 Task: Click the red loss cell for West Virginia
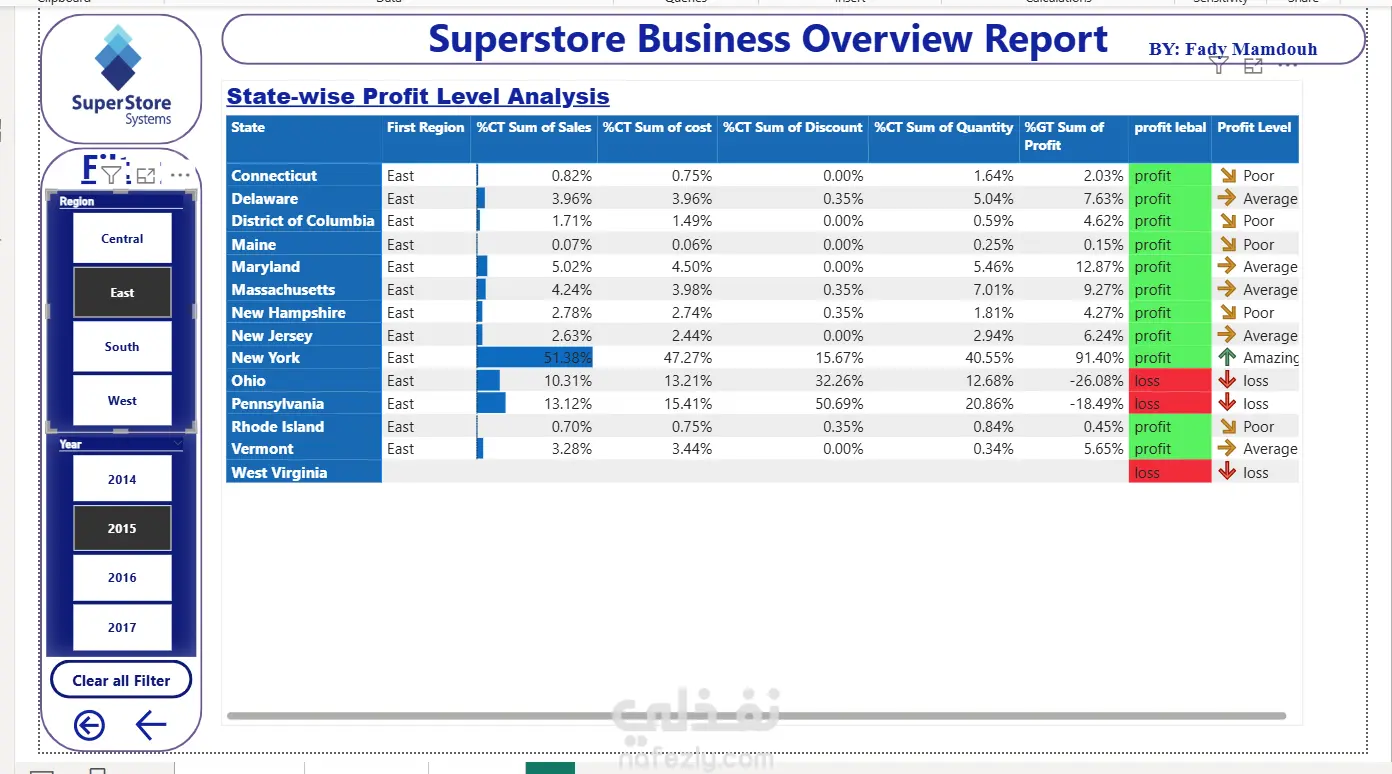pyautogui.click(x=1170, y=472)
